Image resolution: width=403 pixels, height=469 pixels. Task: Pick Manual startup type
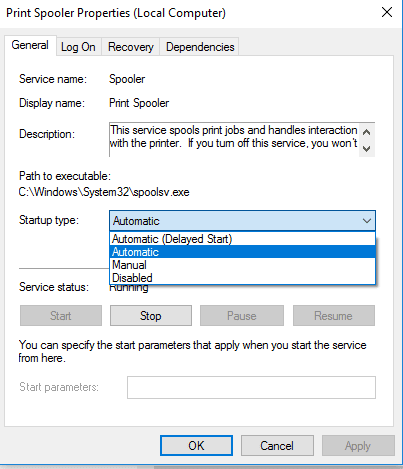[242, 265]
